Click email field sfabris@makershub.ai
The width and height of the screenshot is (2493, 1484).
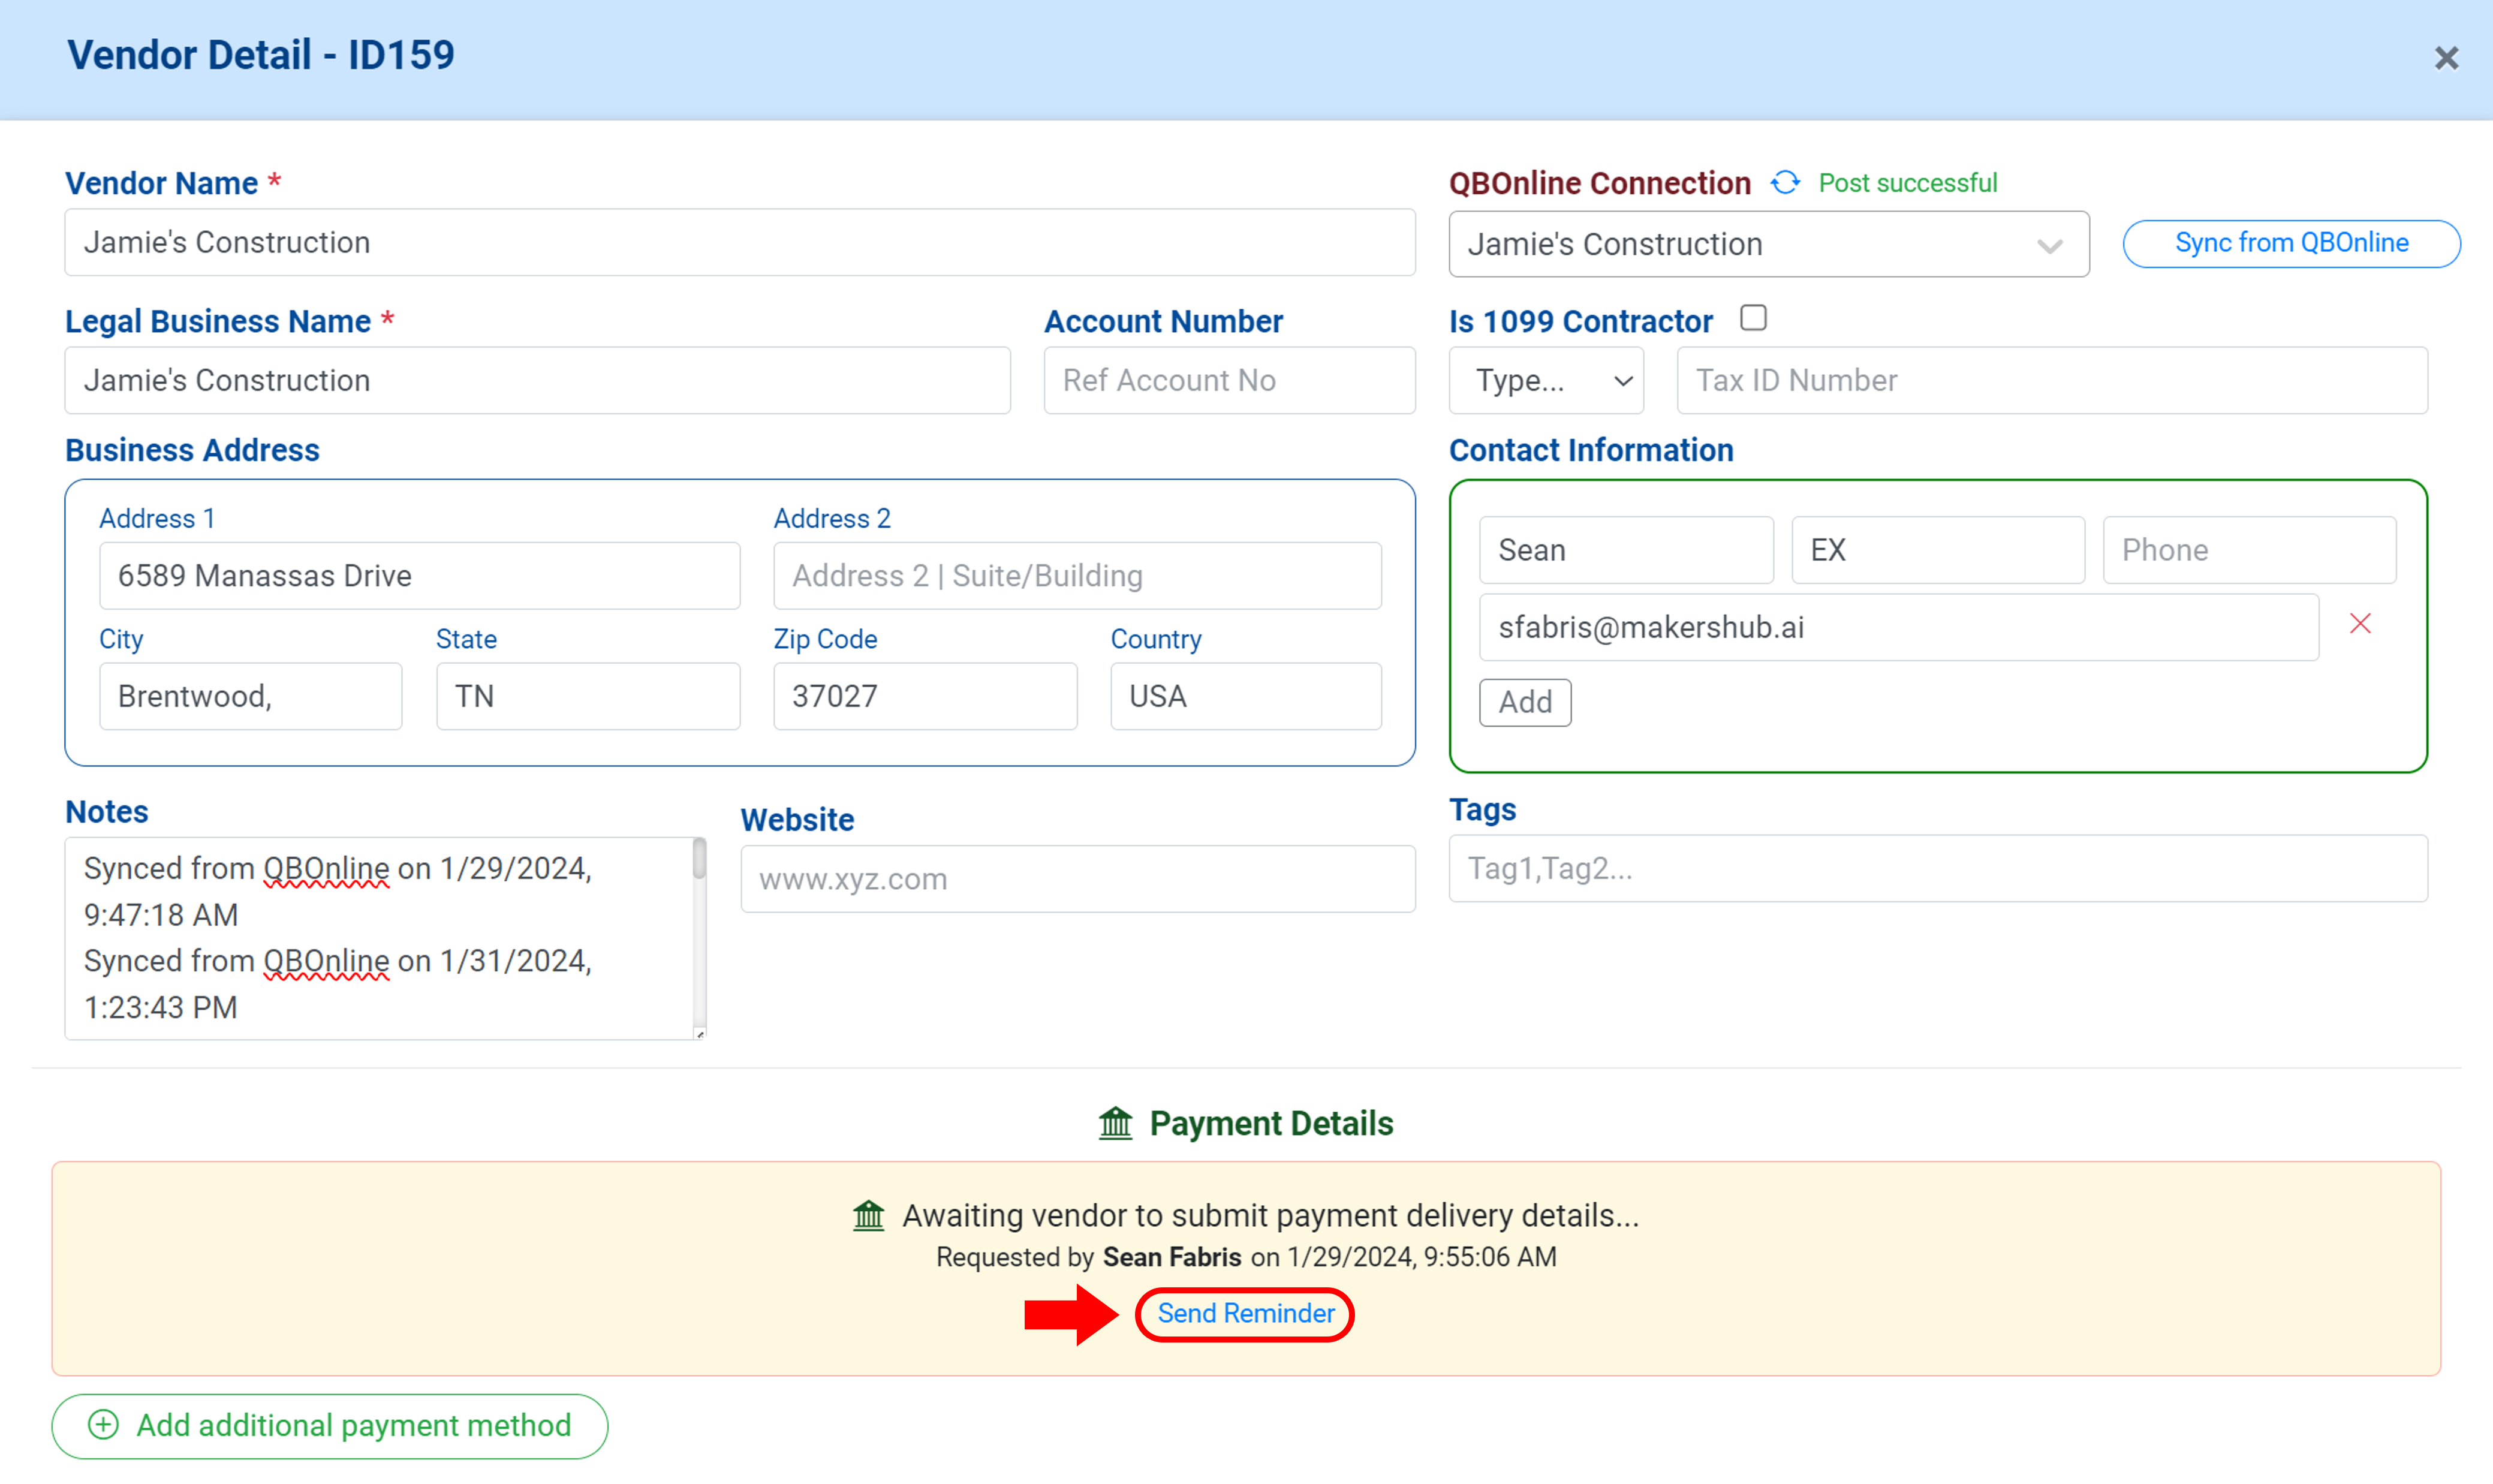(1898, 628)
